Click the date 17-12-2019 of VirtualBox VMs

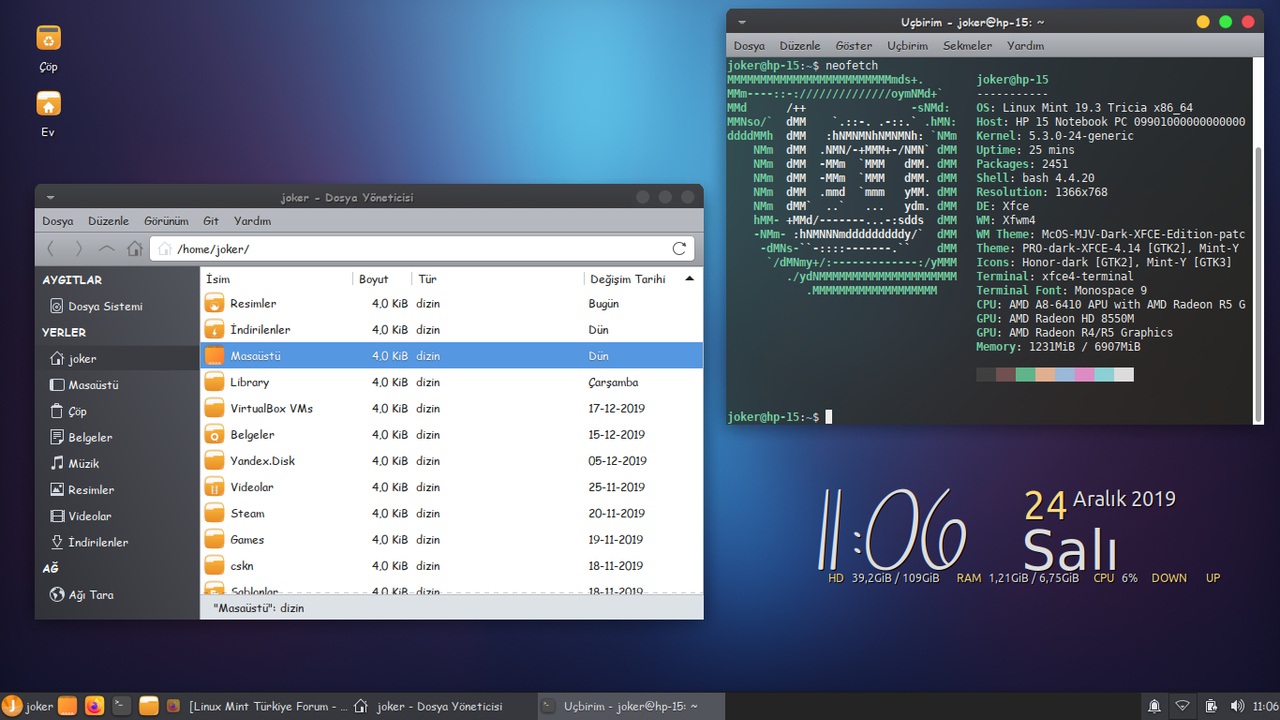[616, 408]
